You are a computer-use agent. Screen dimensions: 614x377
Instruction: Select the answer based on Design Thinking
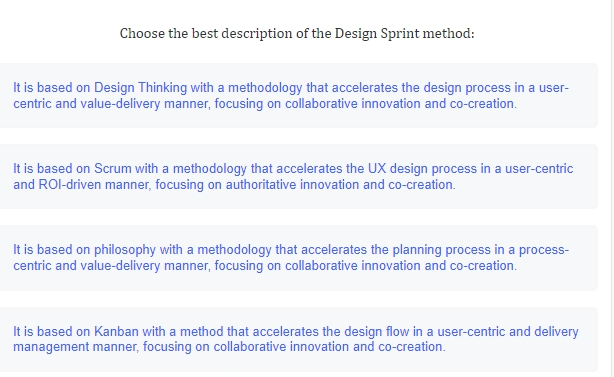[x=298, y=96]
